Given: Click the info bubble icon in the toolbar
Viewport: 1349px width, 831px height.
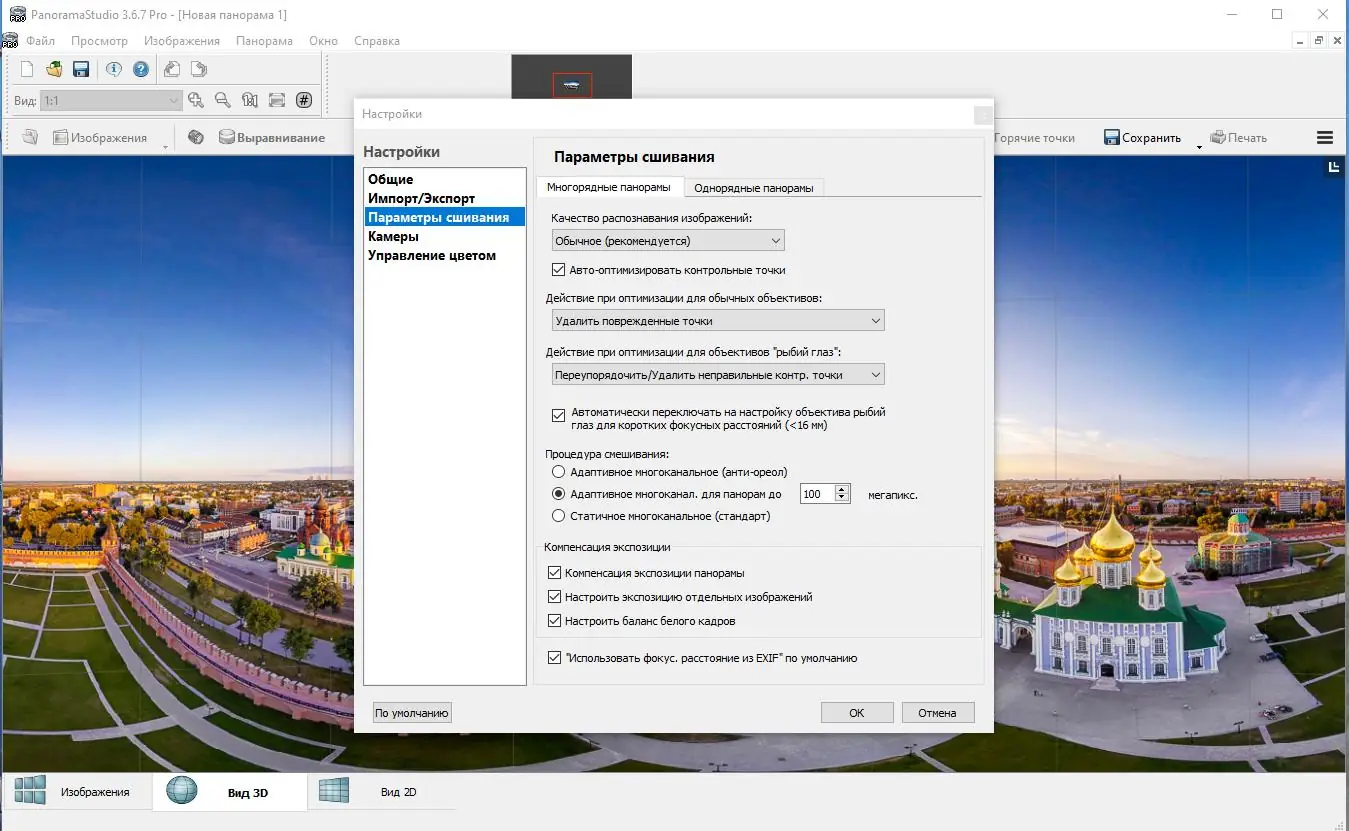Looking at the screenshot, I should (114, 69).
